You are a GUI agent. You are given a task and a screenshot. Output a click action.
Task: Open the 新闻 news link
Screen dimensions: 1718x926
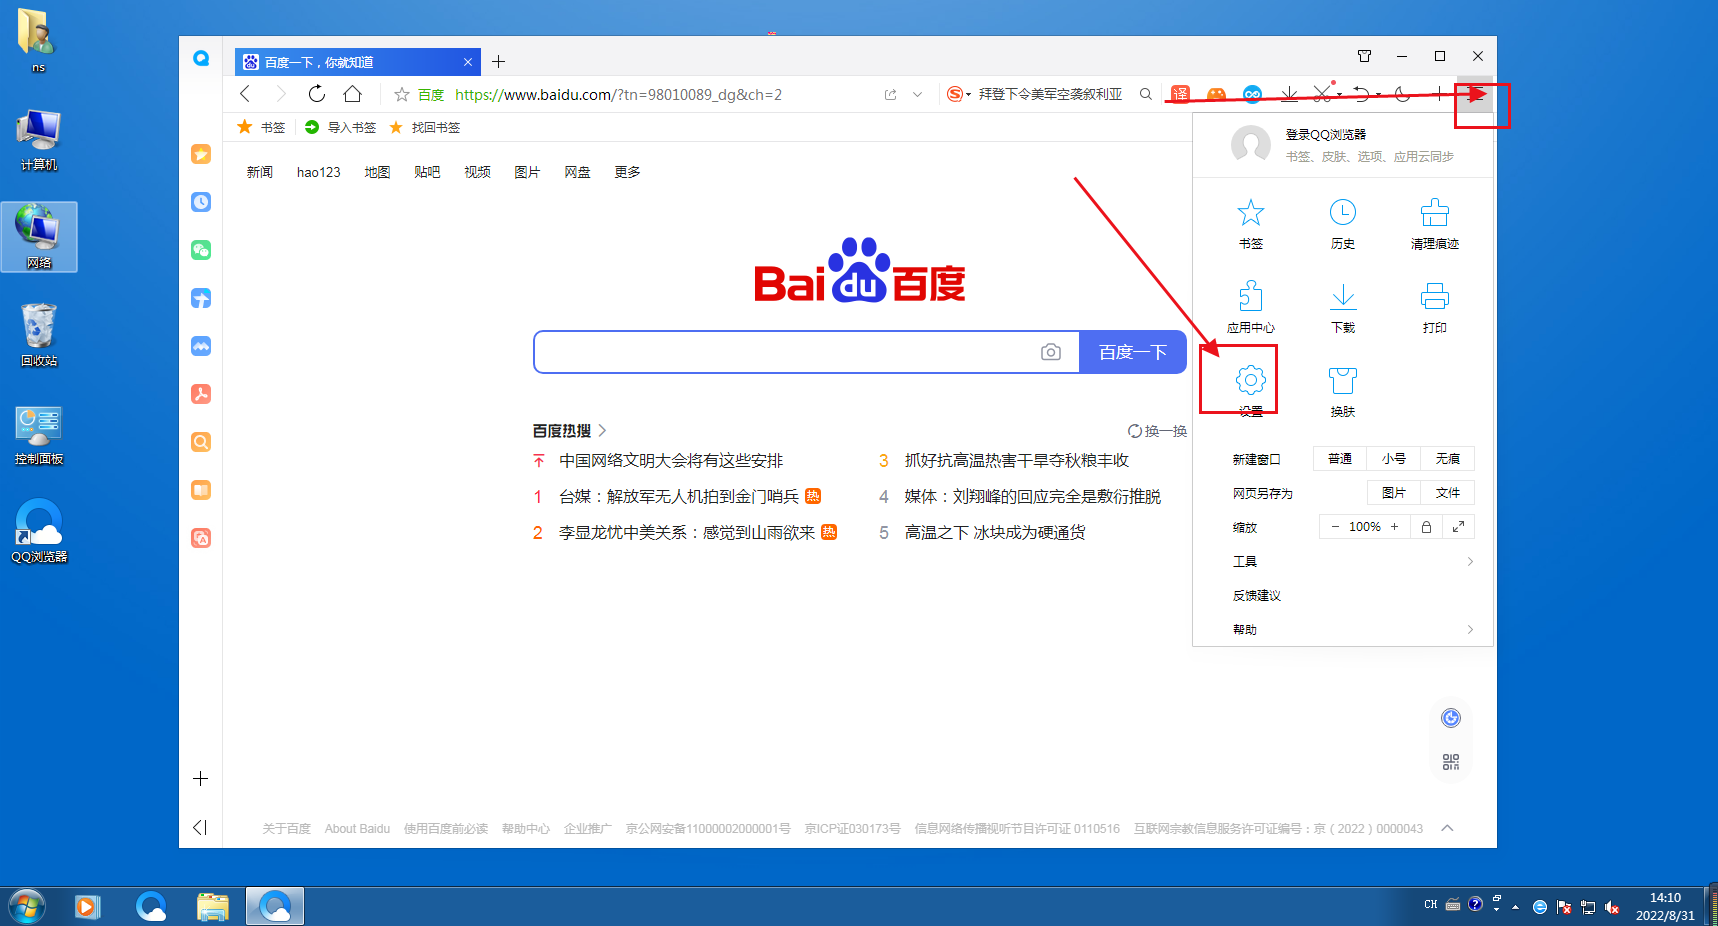point(260,172)
